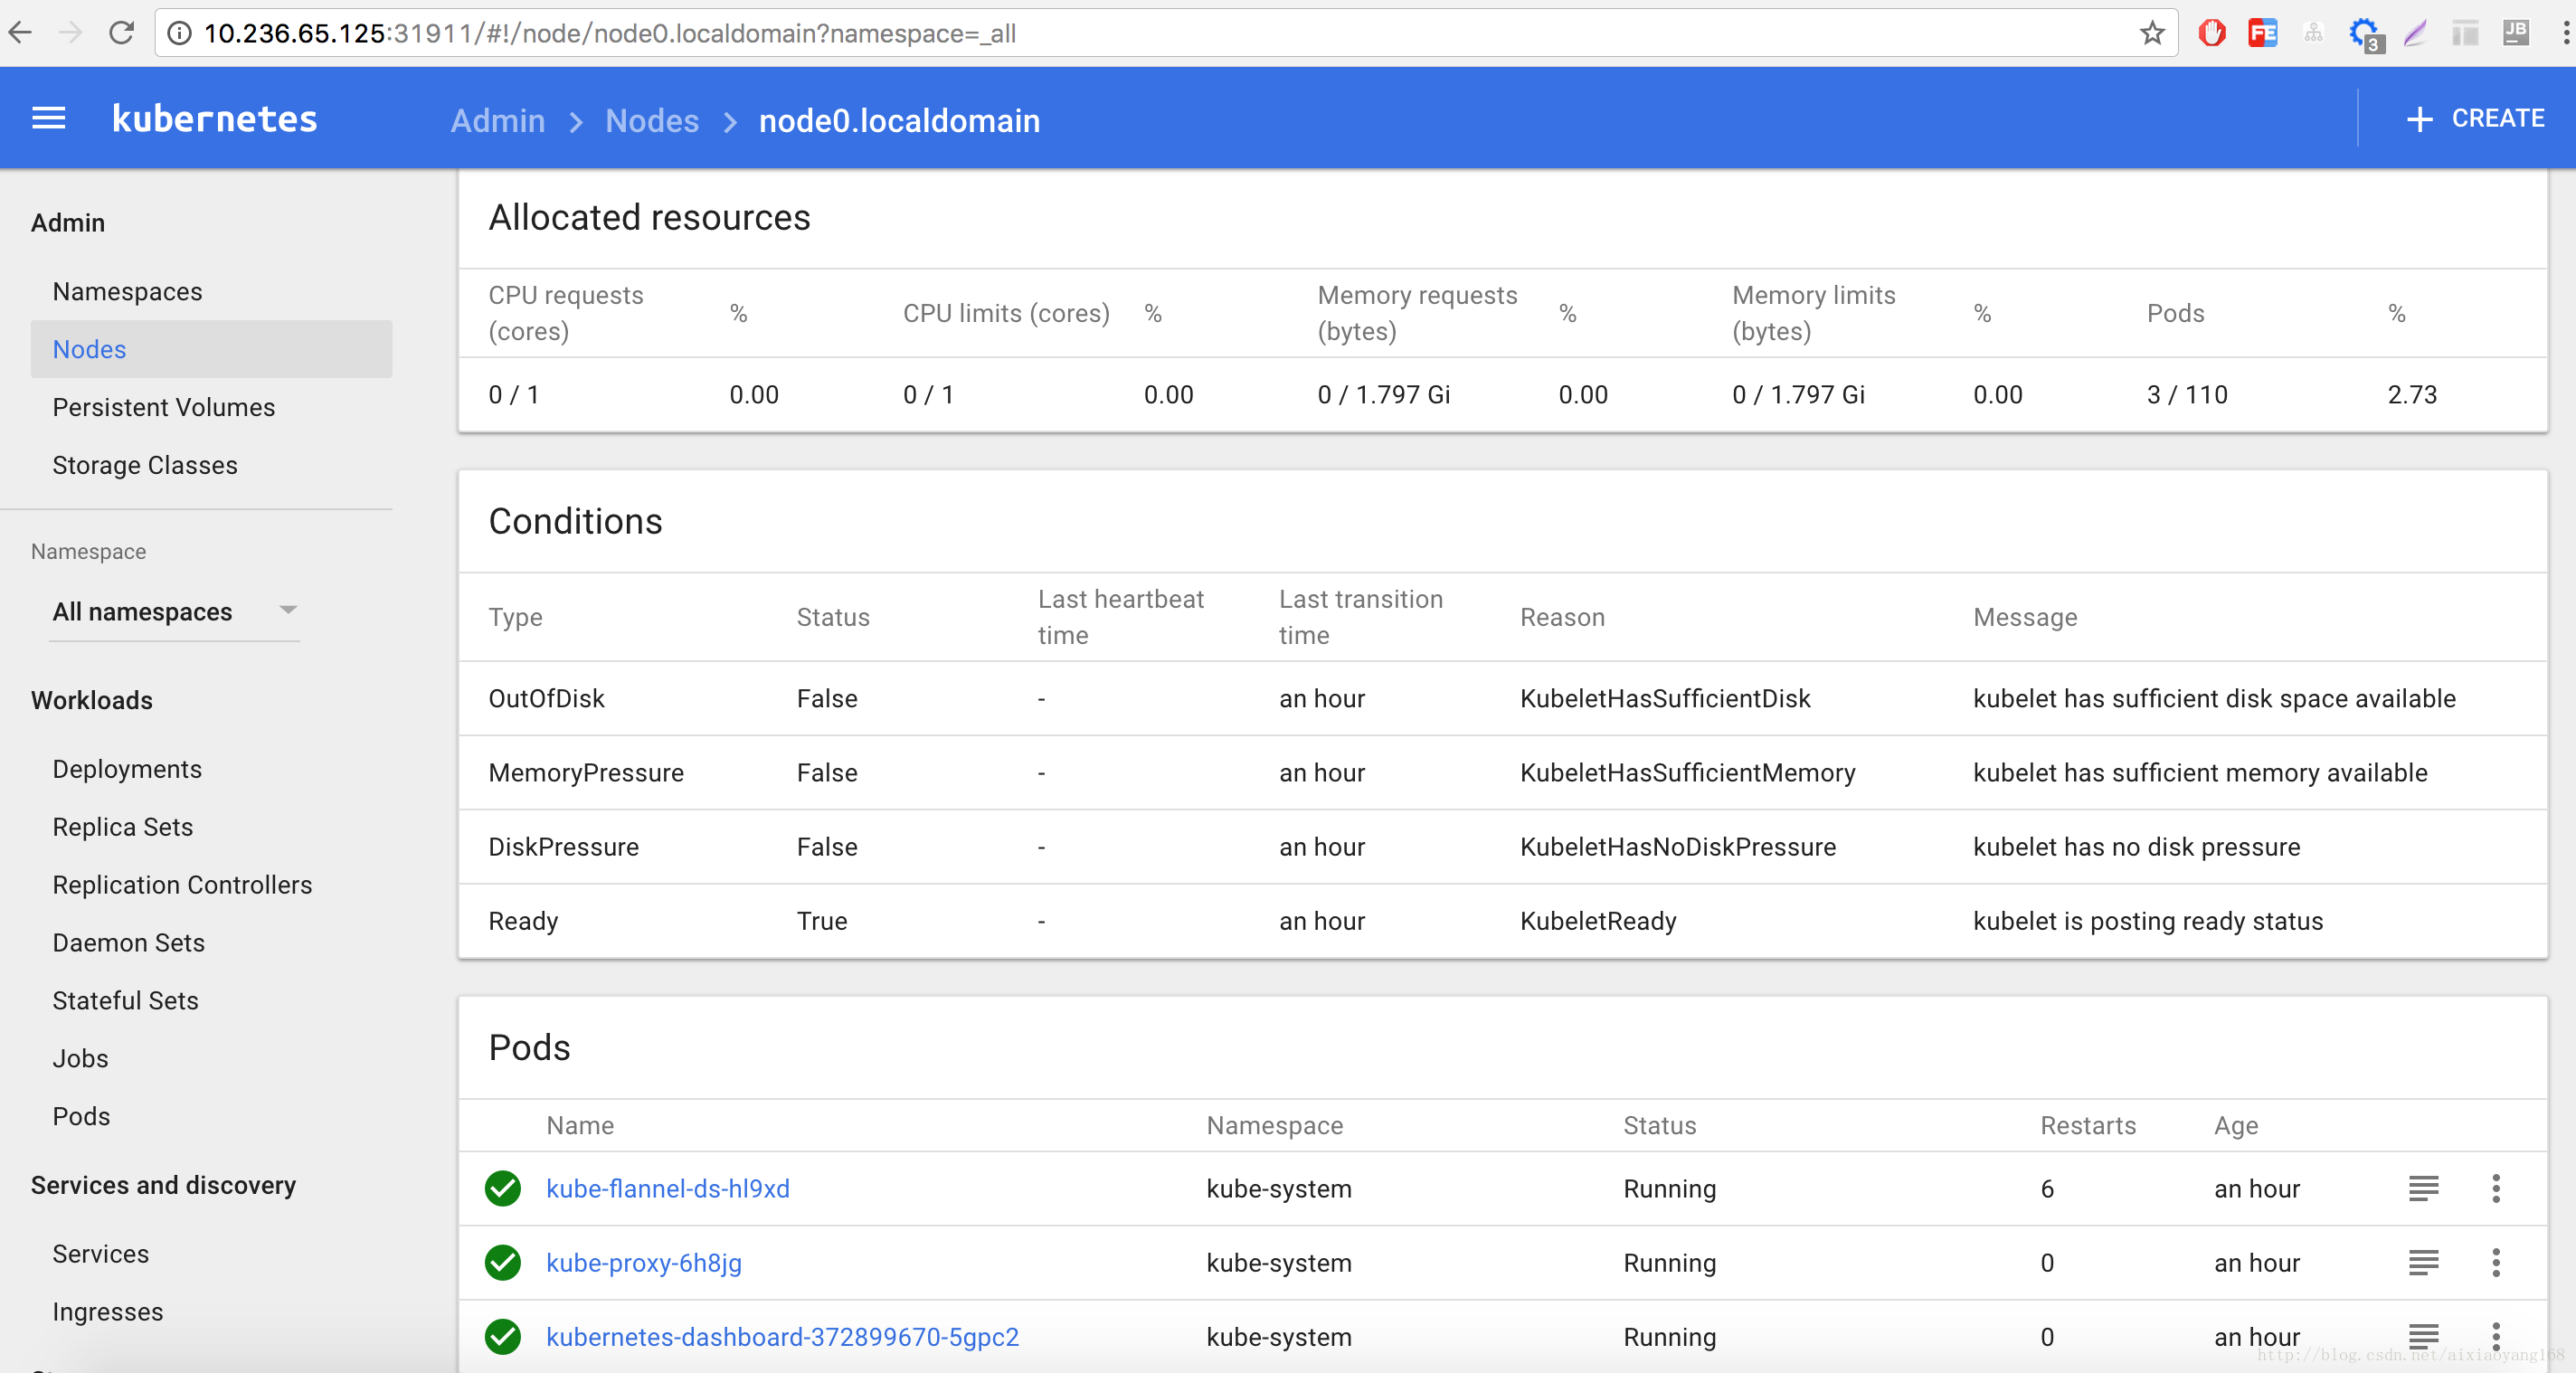Open the kube-proxy-6h8jg pod link
Image resolution: width=2576 pixels, height=1373 pixels.
coord(644,1263)
